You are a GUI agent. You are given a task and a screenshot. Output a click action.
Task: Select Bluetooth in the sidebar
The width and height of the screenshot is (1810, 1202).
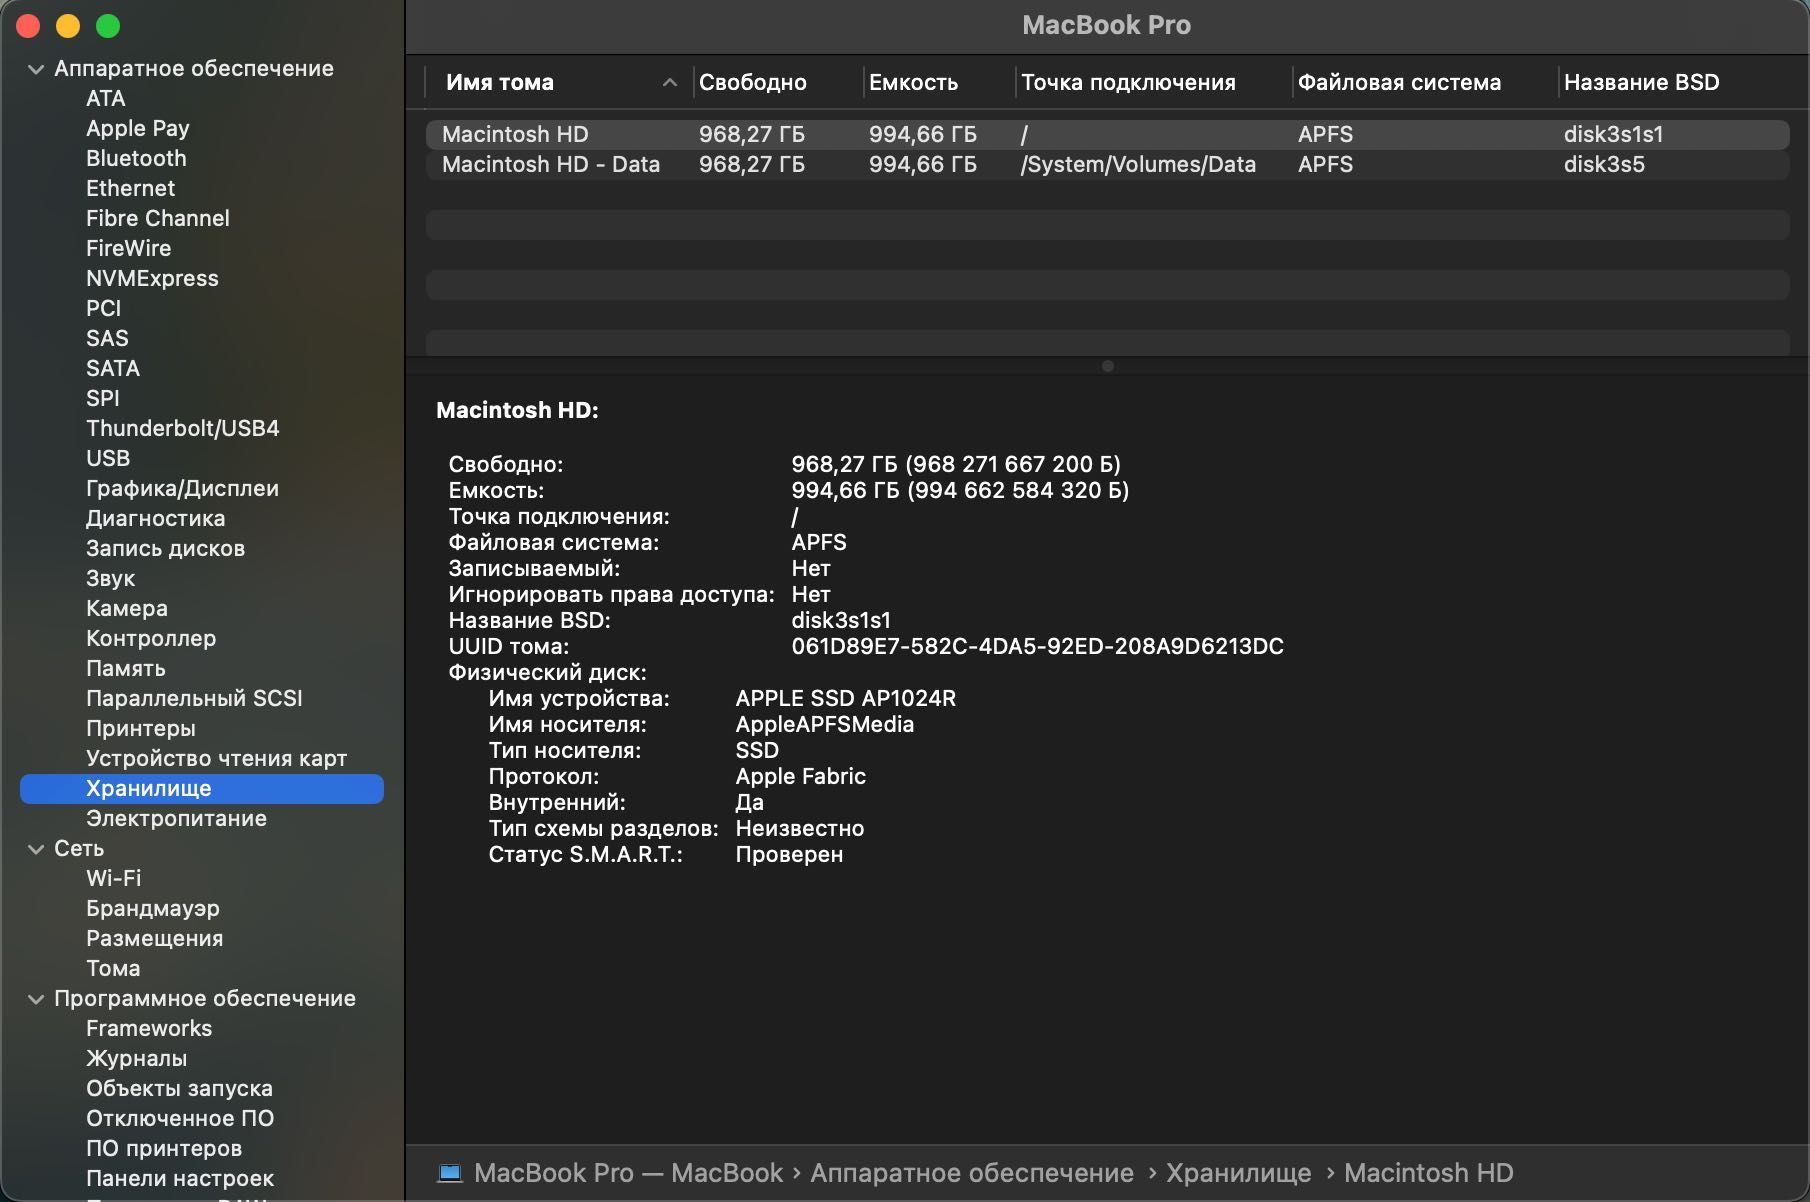136,158
